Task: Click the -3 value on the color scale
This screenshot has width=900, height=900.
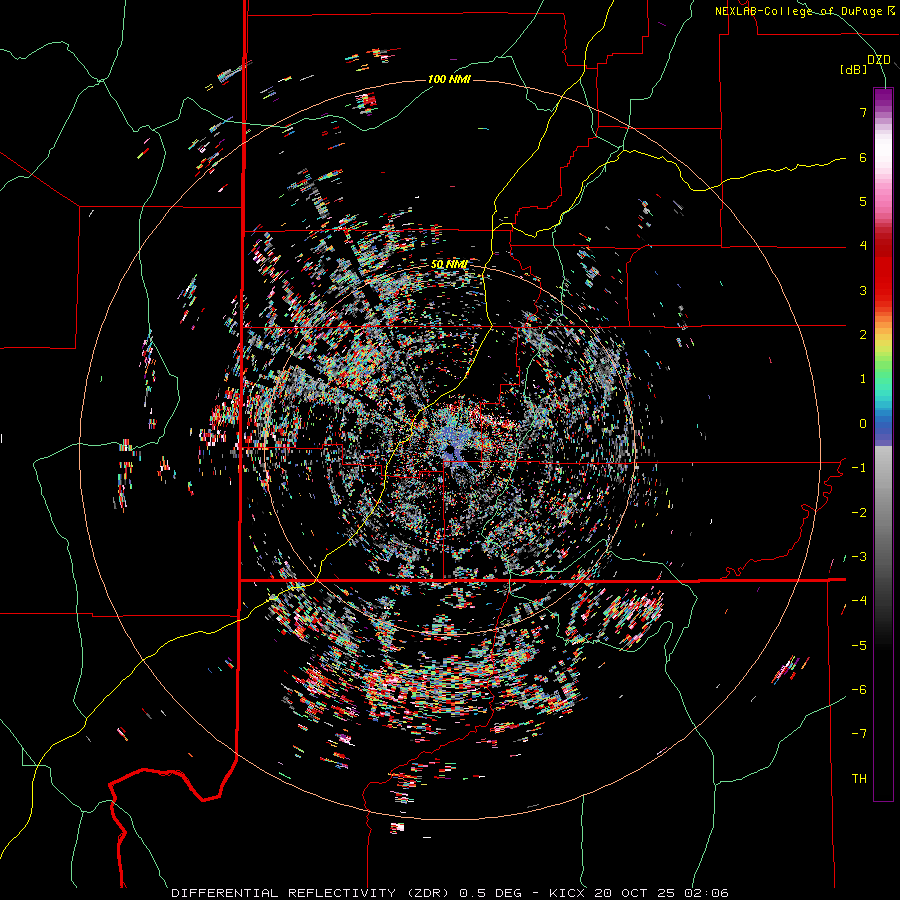Action: 859,556
